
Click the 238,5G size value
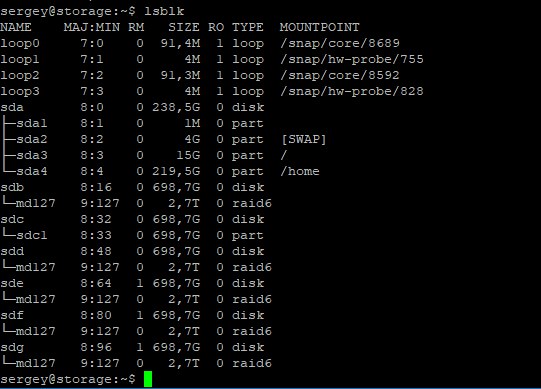pos(176,107)
